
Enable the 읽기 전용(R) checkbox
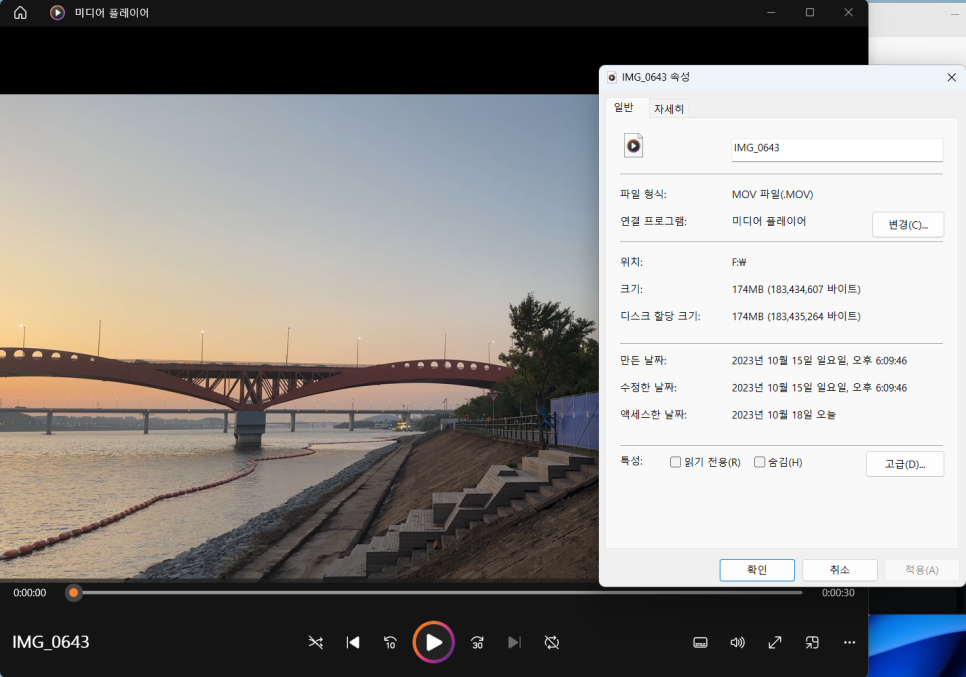pos(675,462)
